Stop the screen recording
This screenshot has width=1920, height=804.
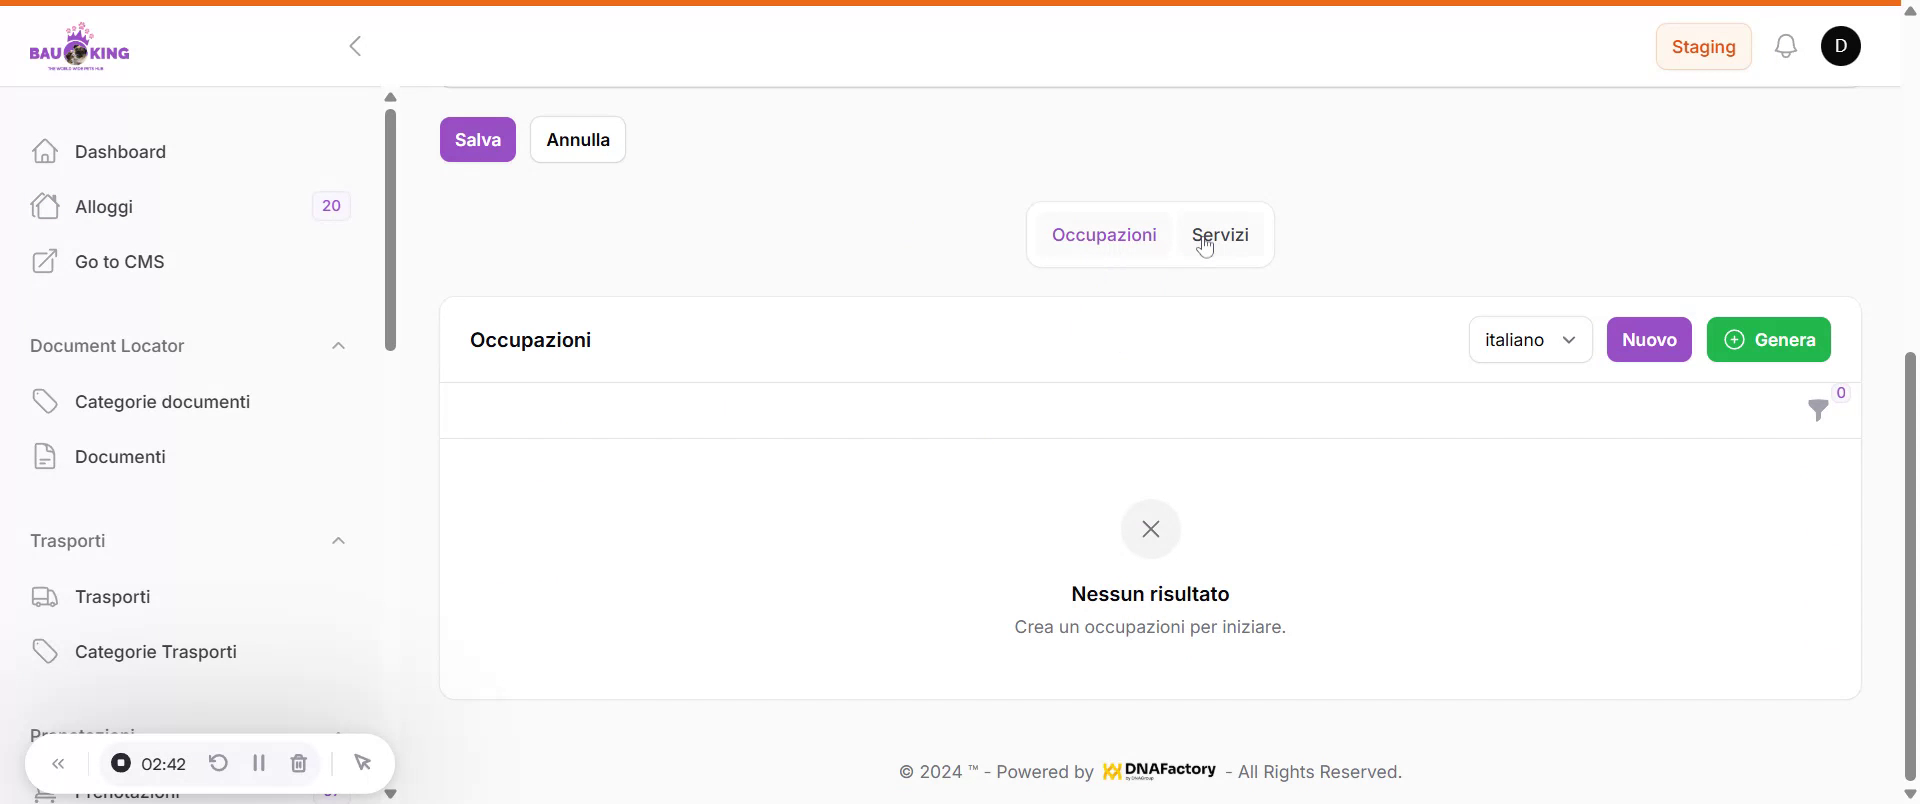tap(121, 763)
